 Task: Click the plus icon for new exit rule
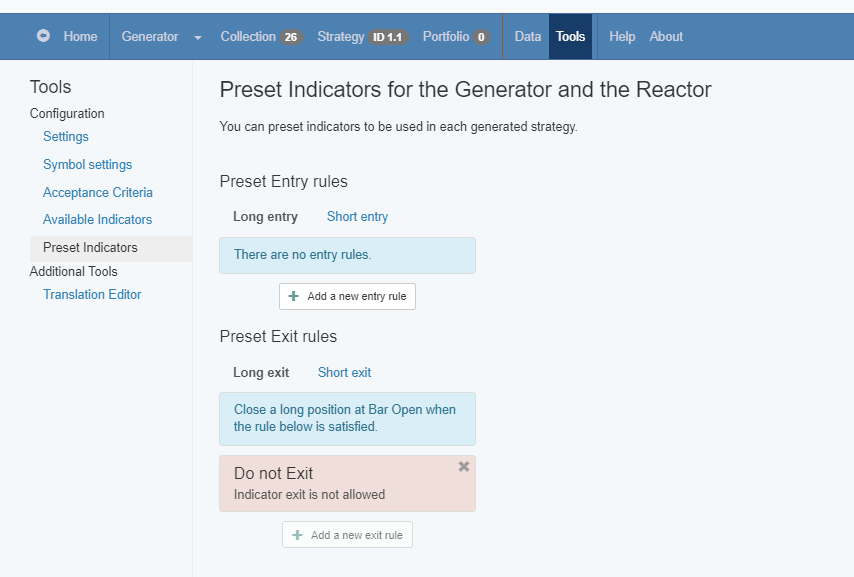tap(297, 535)
